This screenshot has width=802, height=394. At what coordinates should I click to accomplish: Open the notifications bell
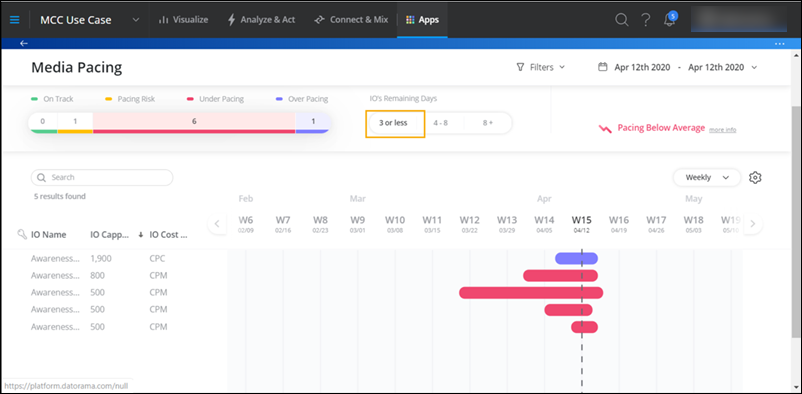point(669,20)
